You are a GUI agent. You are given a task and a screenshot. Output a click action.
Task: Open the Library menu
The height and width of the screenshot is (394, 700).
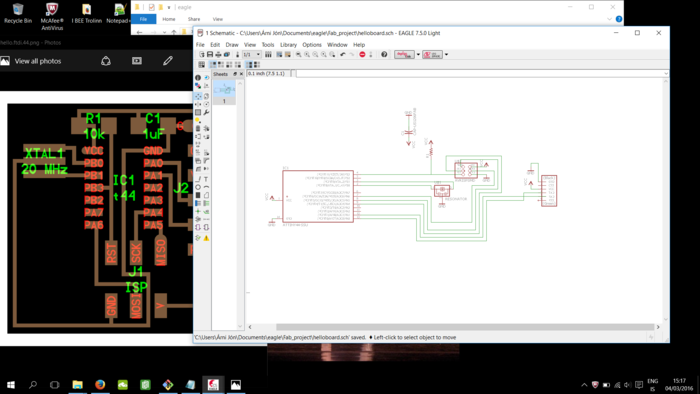point(288,45)
